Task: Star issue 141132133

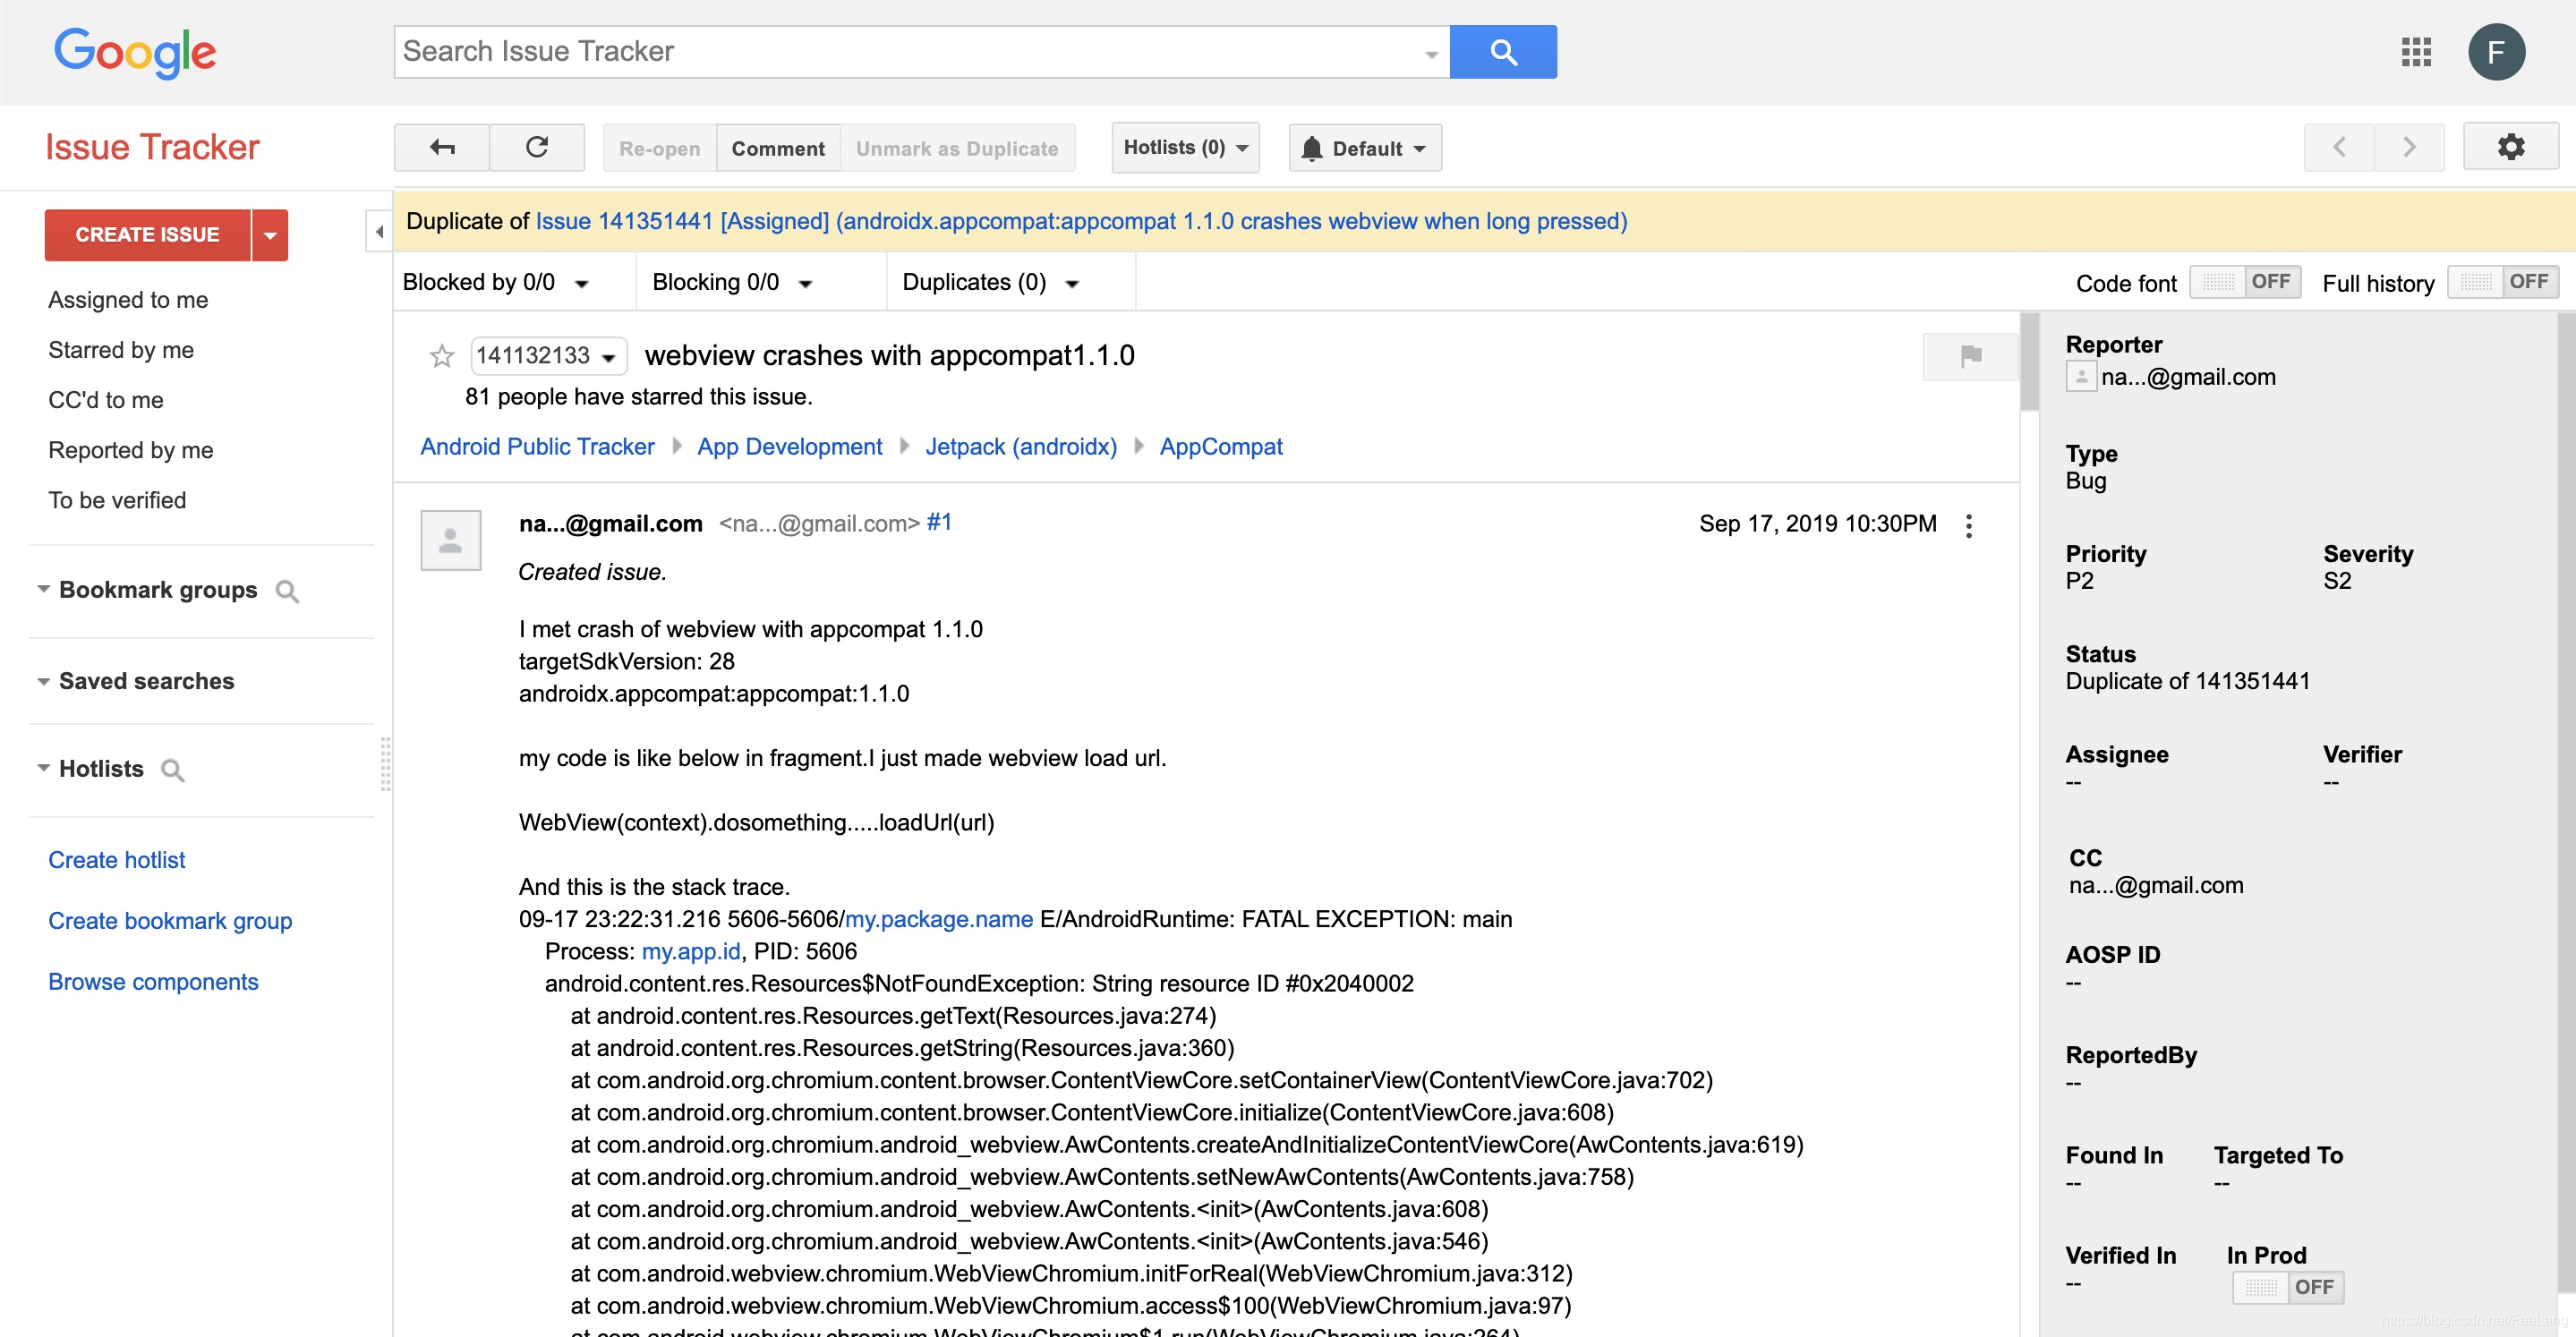Action: coord(442,356)
